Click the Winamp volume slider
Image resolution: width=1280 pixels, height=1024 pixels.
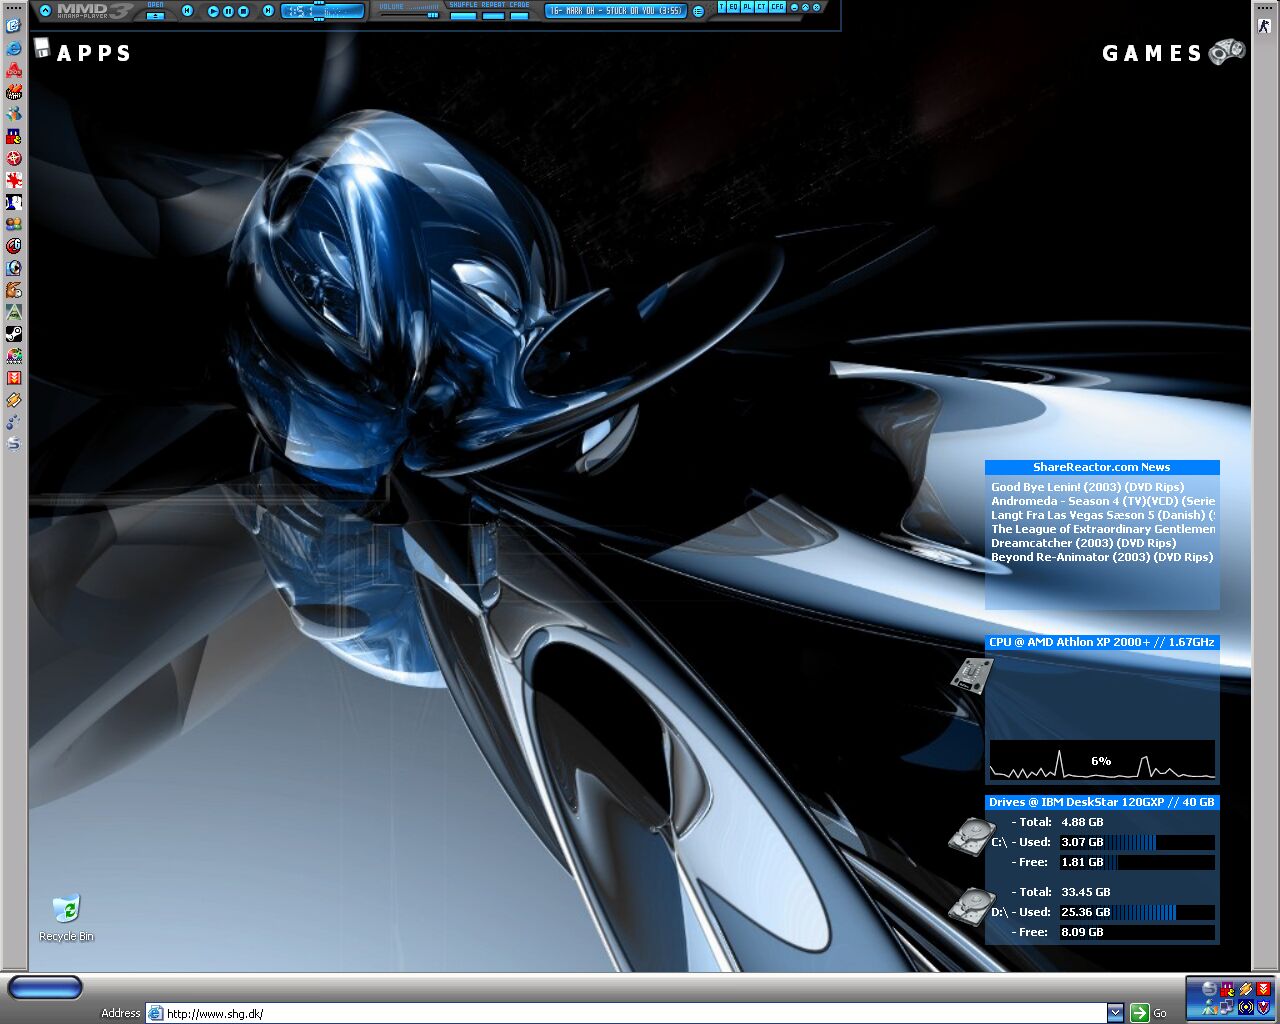[x=410, y=15]
